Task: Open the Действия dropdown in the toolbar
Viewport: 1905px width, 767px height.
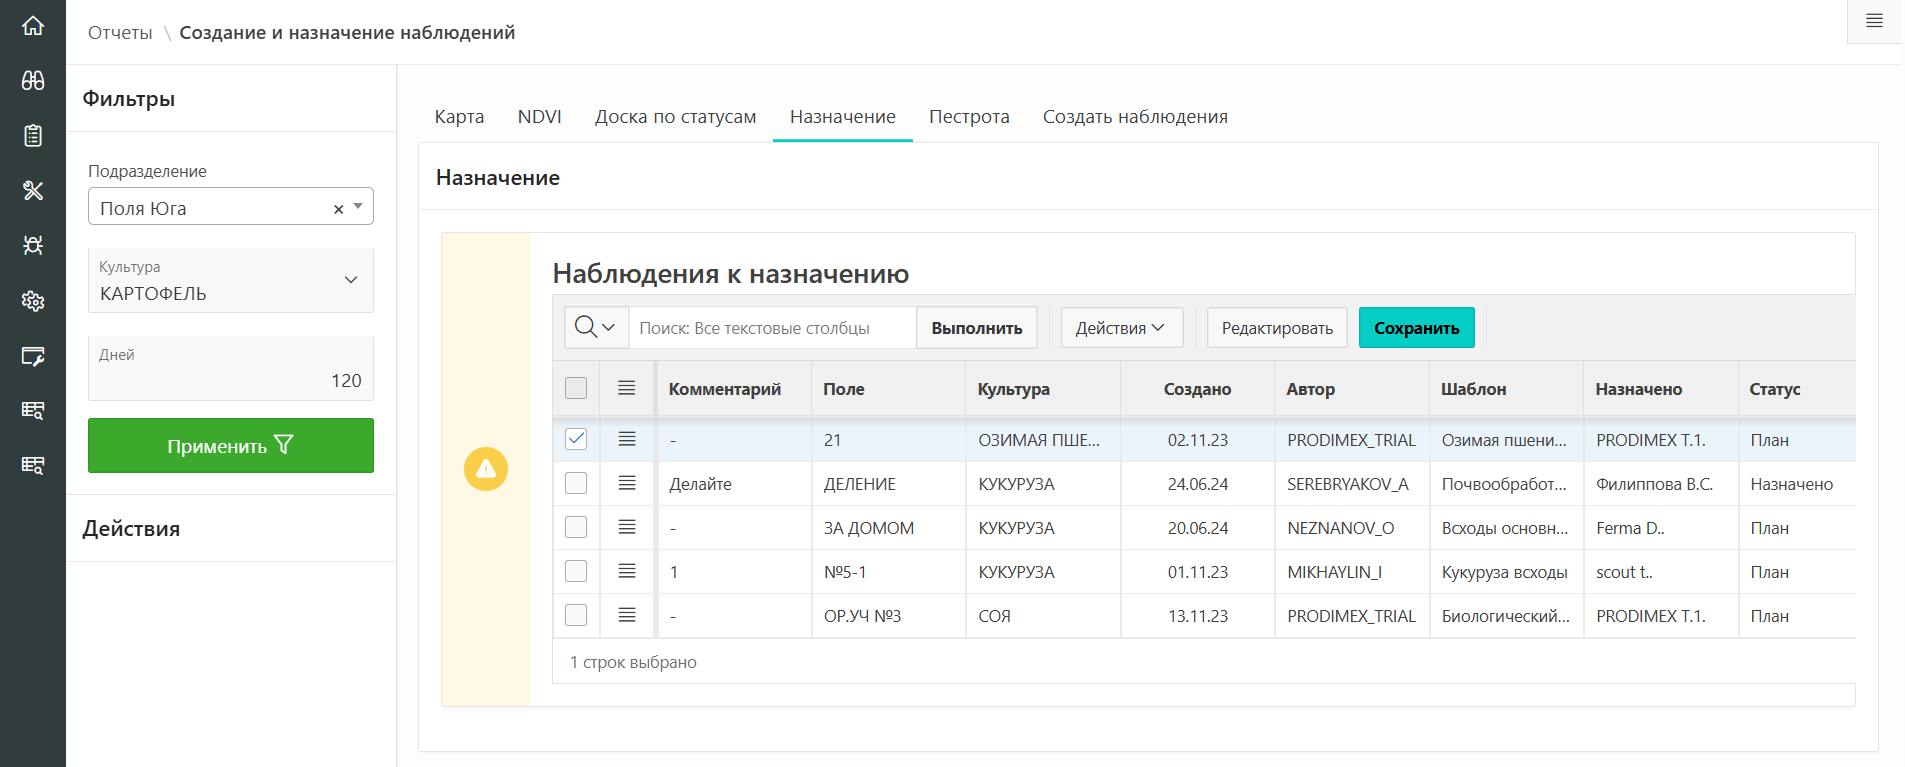Action: 1121,328
